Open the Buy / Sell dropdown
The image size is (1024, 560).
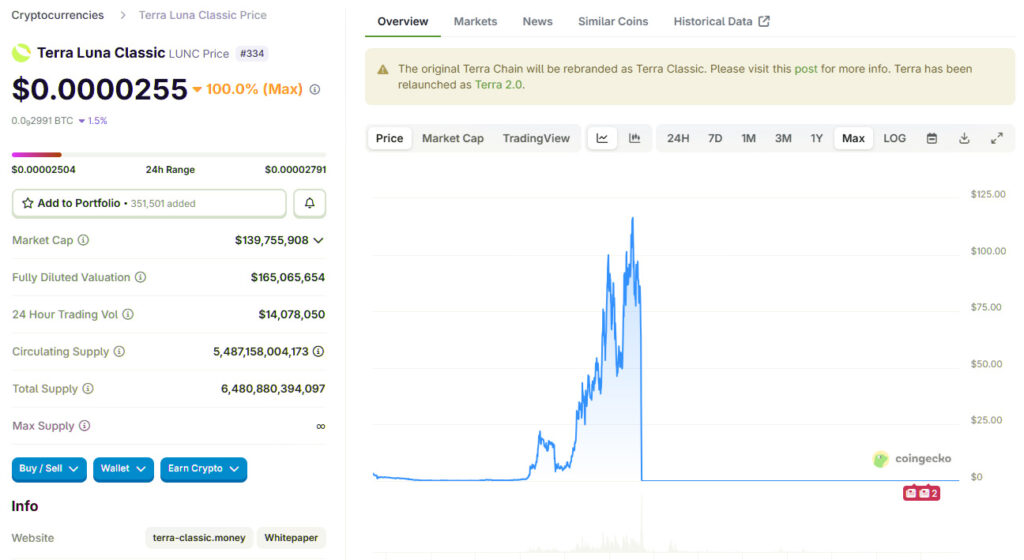(49, 469)
